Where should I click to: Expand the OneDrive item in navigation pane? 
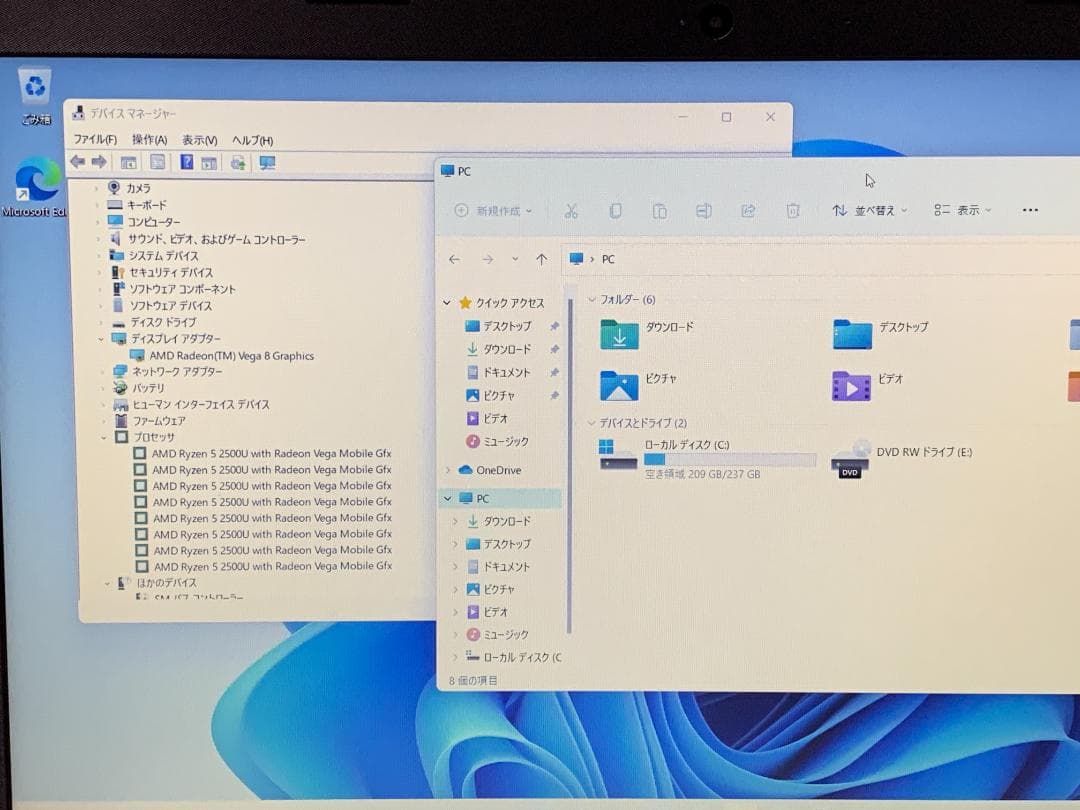447,470
